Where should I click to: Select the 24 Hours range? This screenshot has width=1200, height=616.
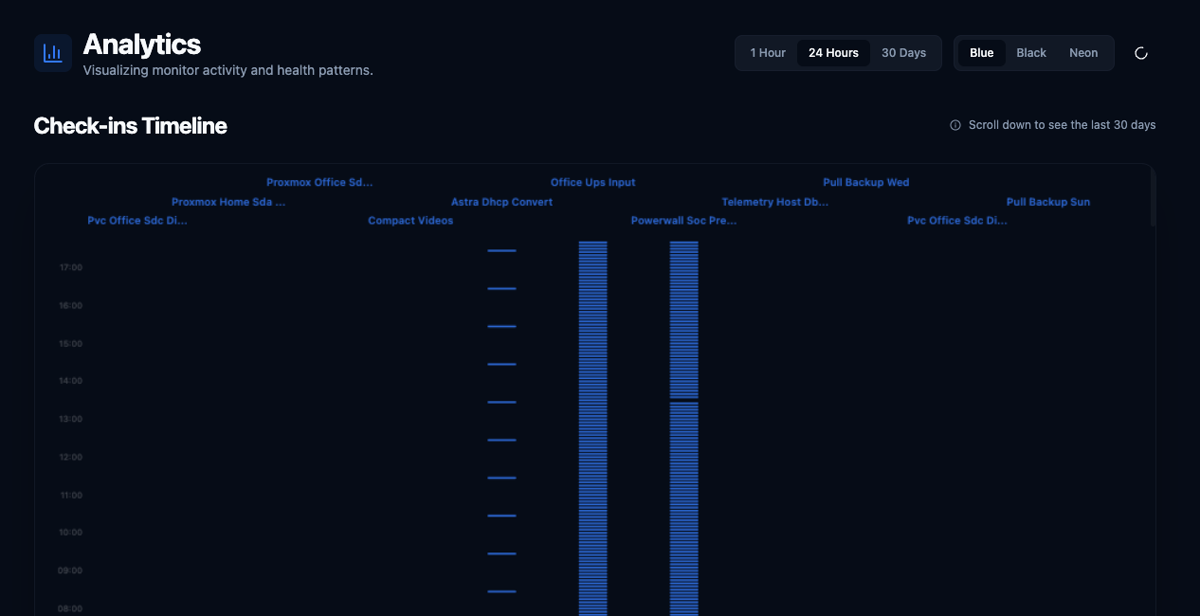click(x=833, y=53)
